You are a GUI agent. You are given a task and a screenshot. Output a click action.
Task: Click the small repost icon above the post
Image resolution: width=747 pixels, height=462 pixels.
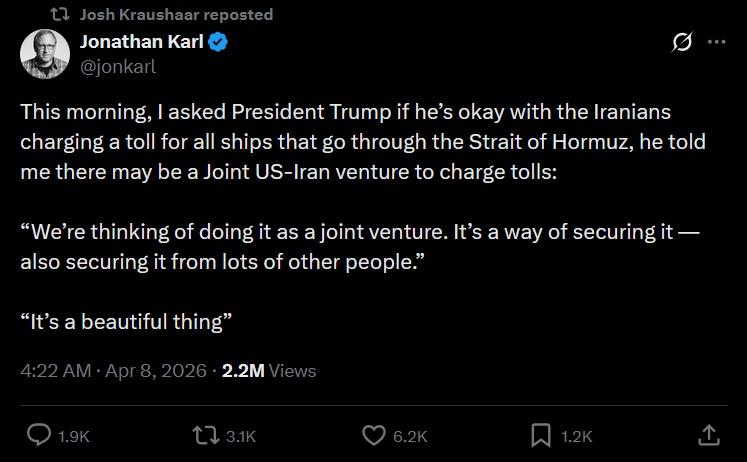(58, 14)
